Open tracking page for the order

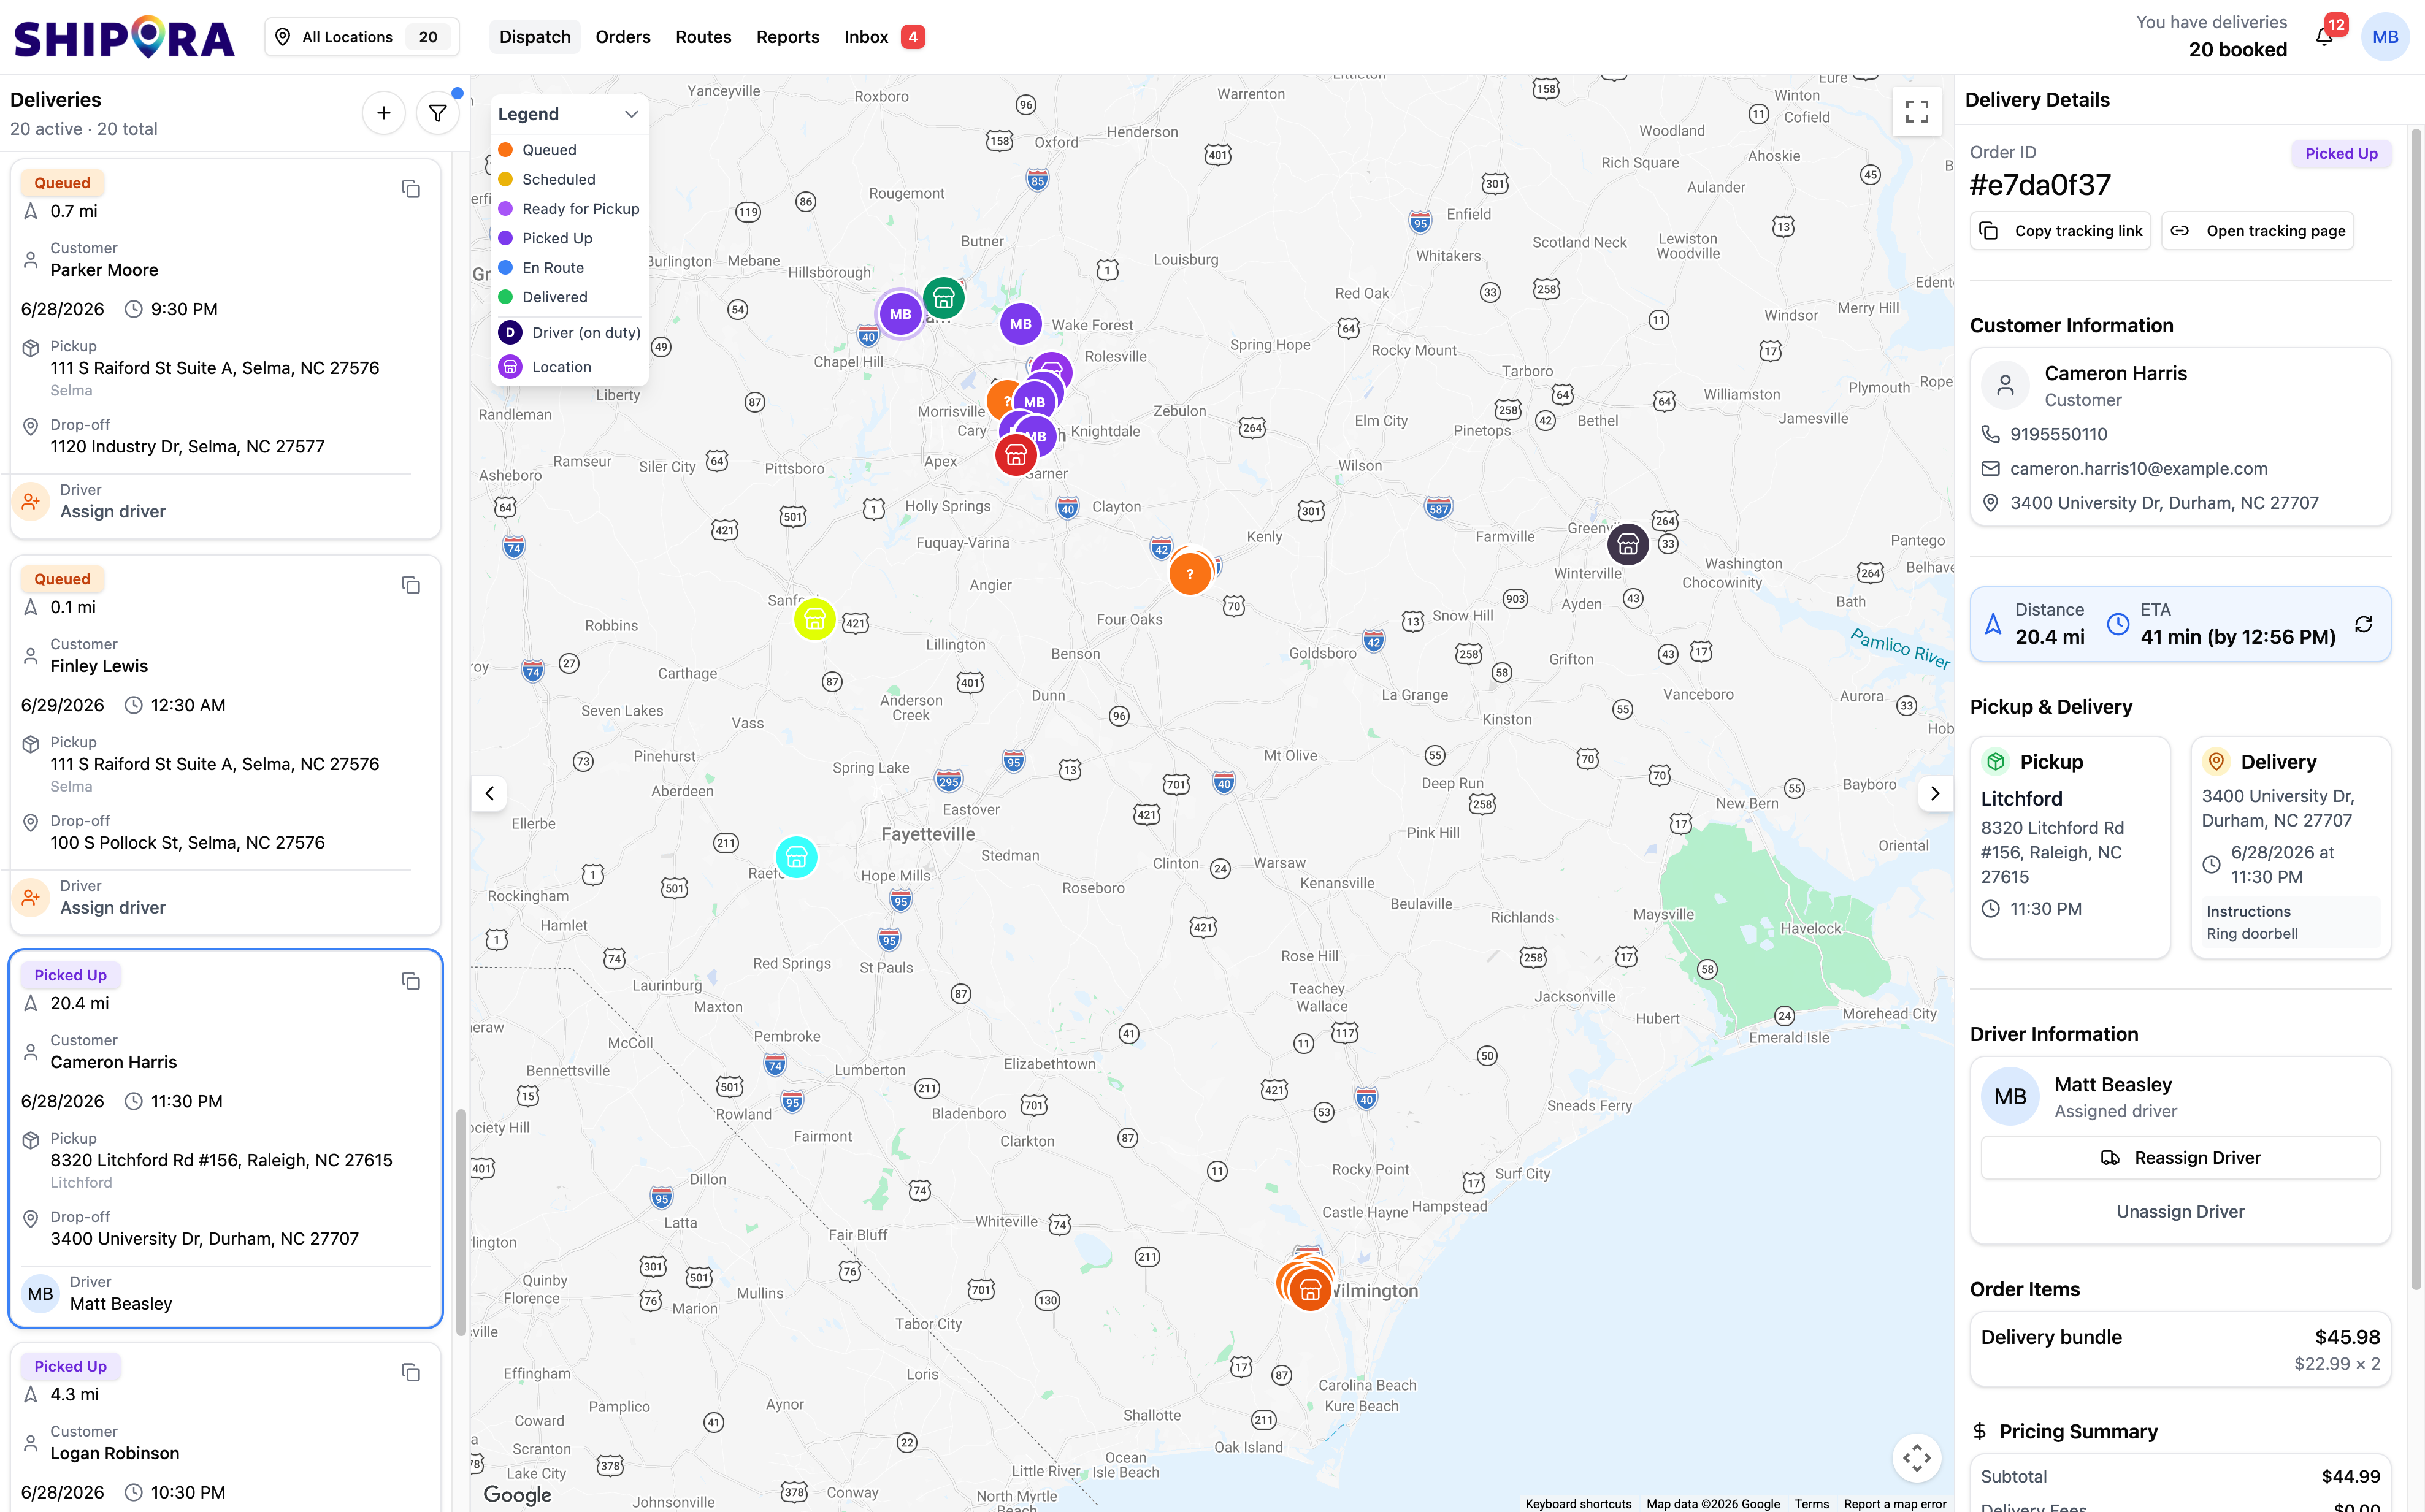[2258, 231]
